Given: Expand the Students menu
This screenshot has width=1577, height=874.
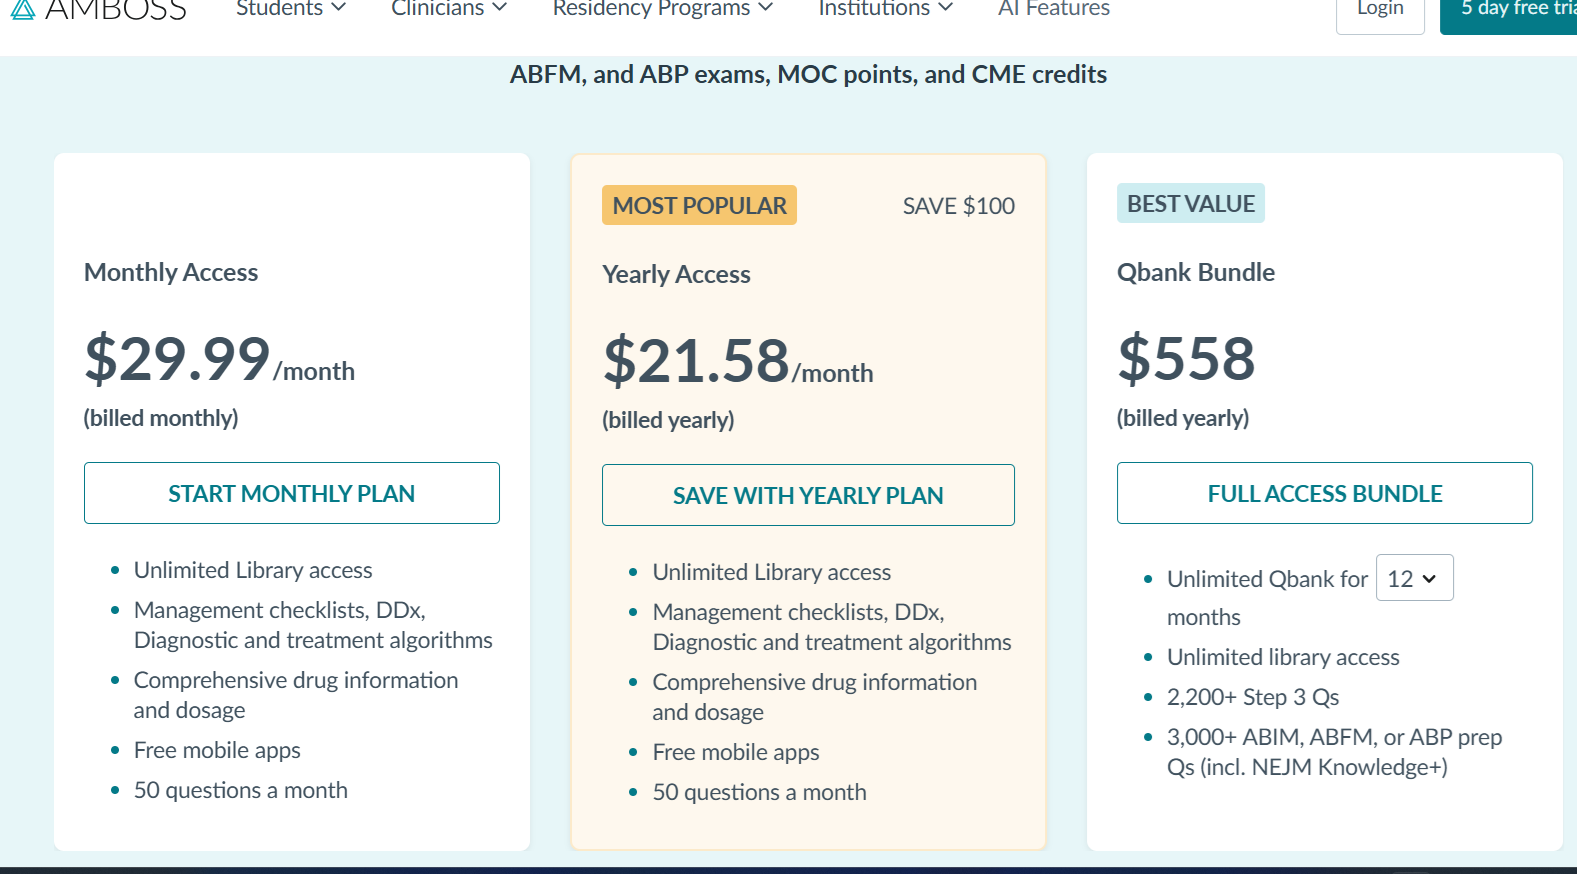Looking at the screenshot, I should (x=290, y=9).
